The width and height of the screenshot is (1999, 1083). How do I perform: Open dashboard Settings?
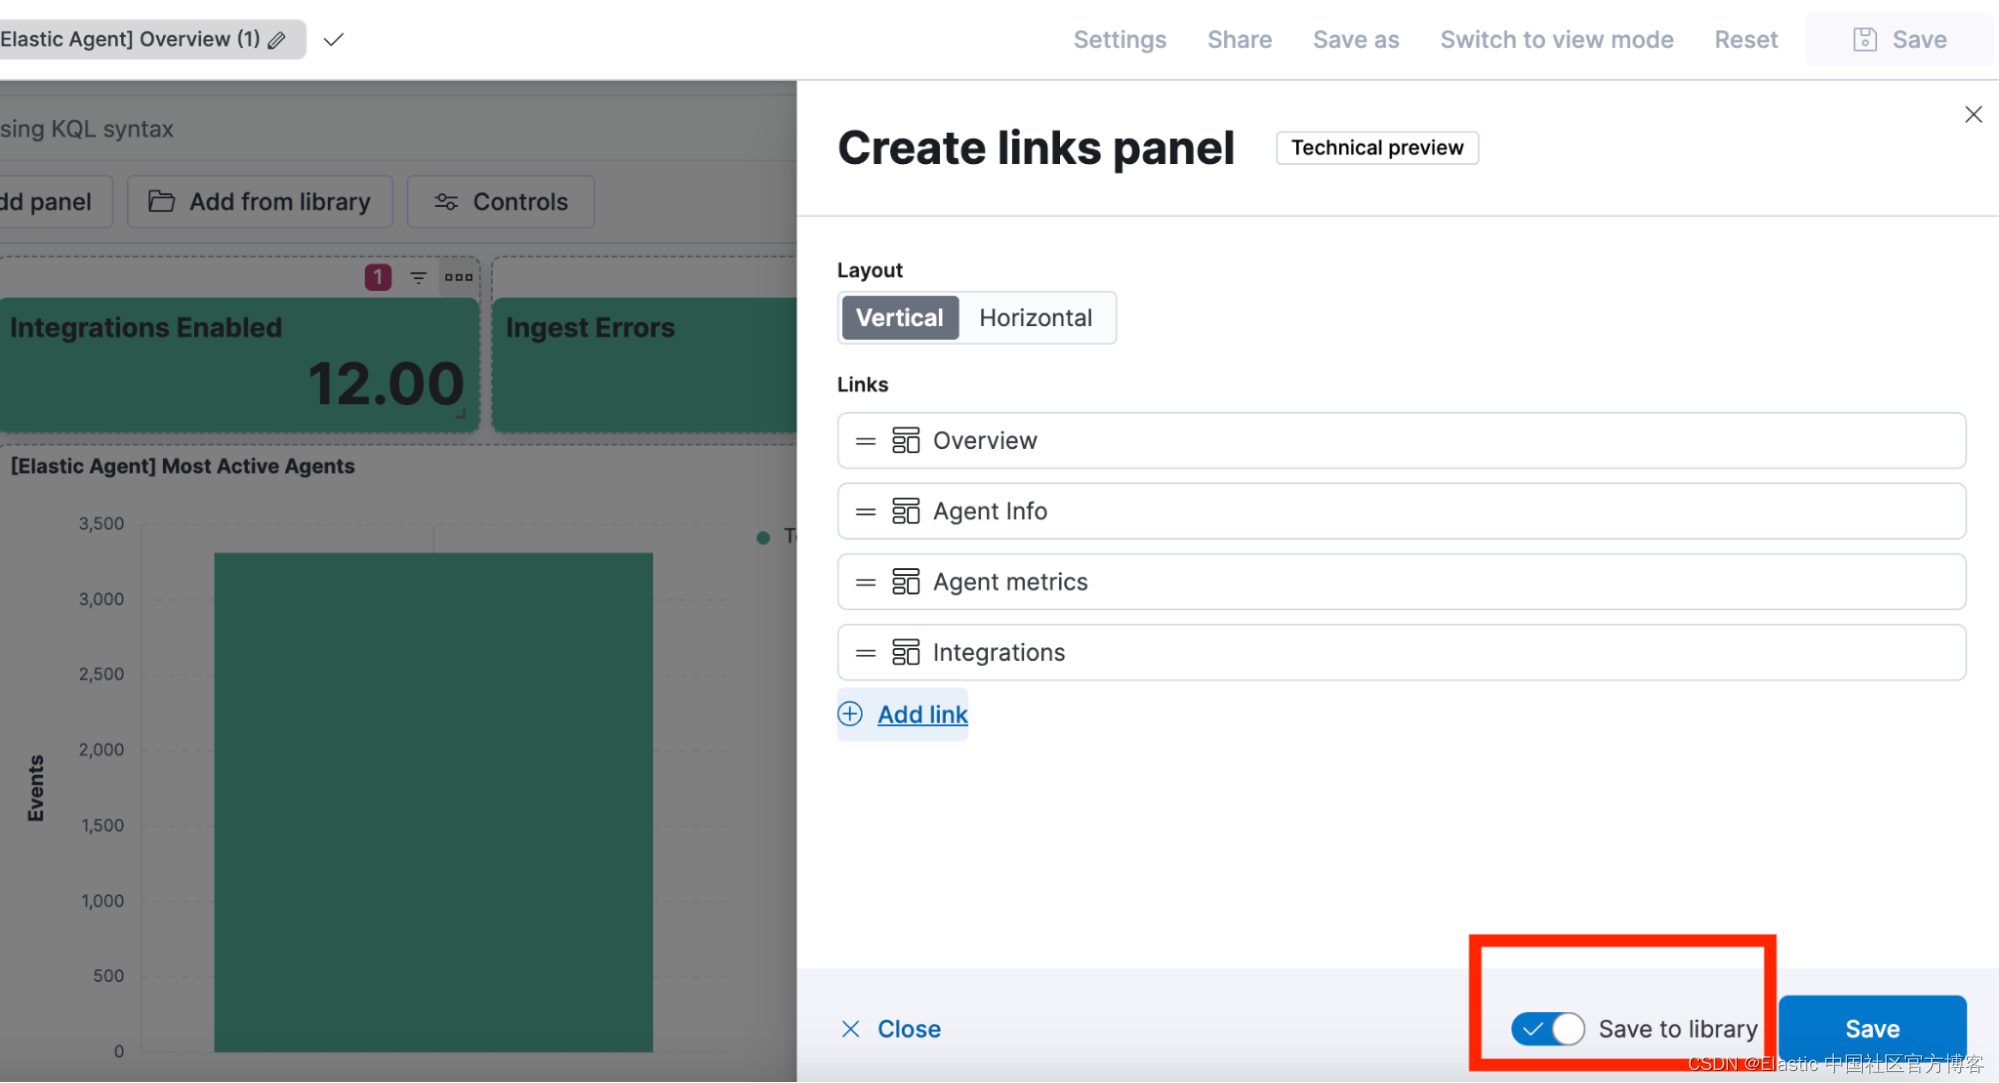(1119, 40)
